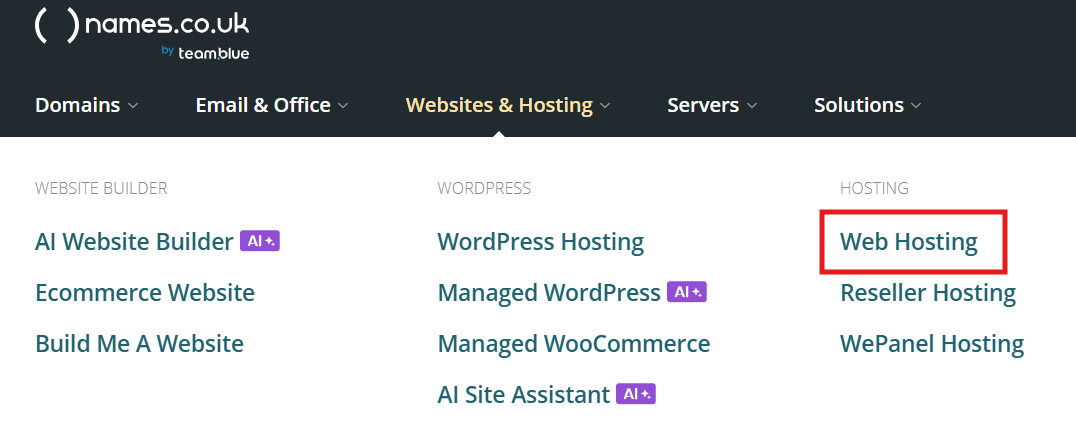The width and height of the screenshot is (1076, 448).
Task: Open the Solutions navigation menu
Action: click(858, 105)
